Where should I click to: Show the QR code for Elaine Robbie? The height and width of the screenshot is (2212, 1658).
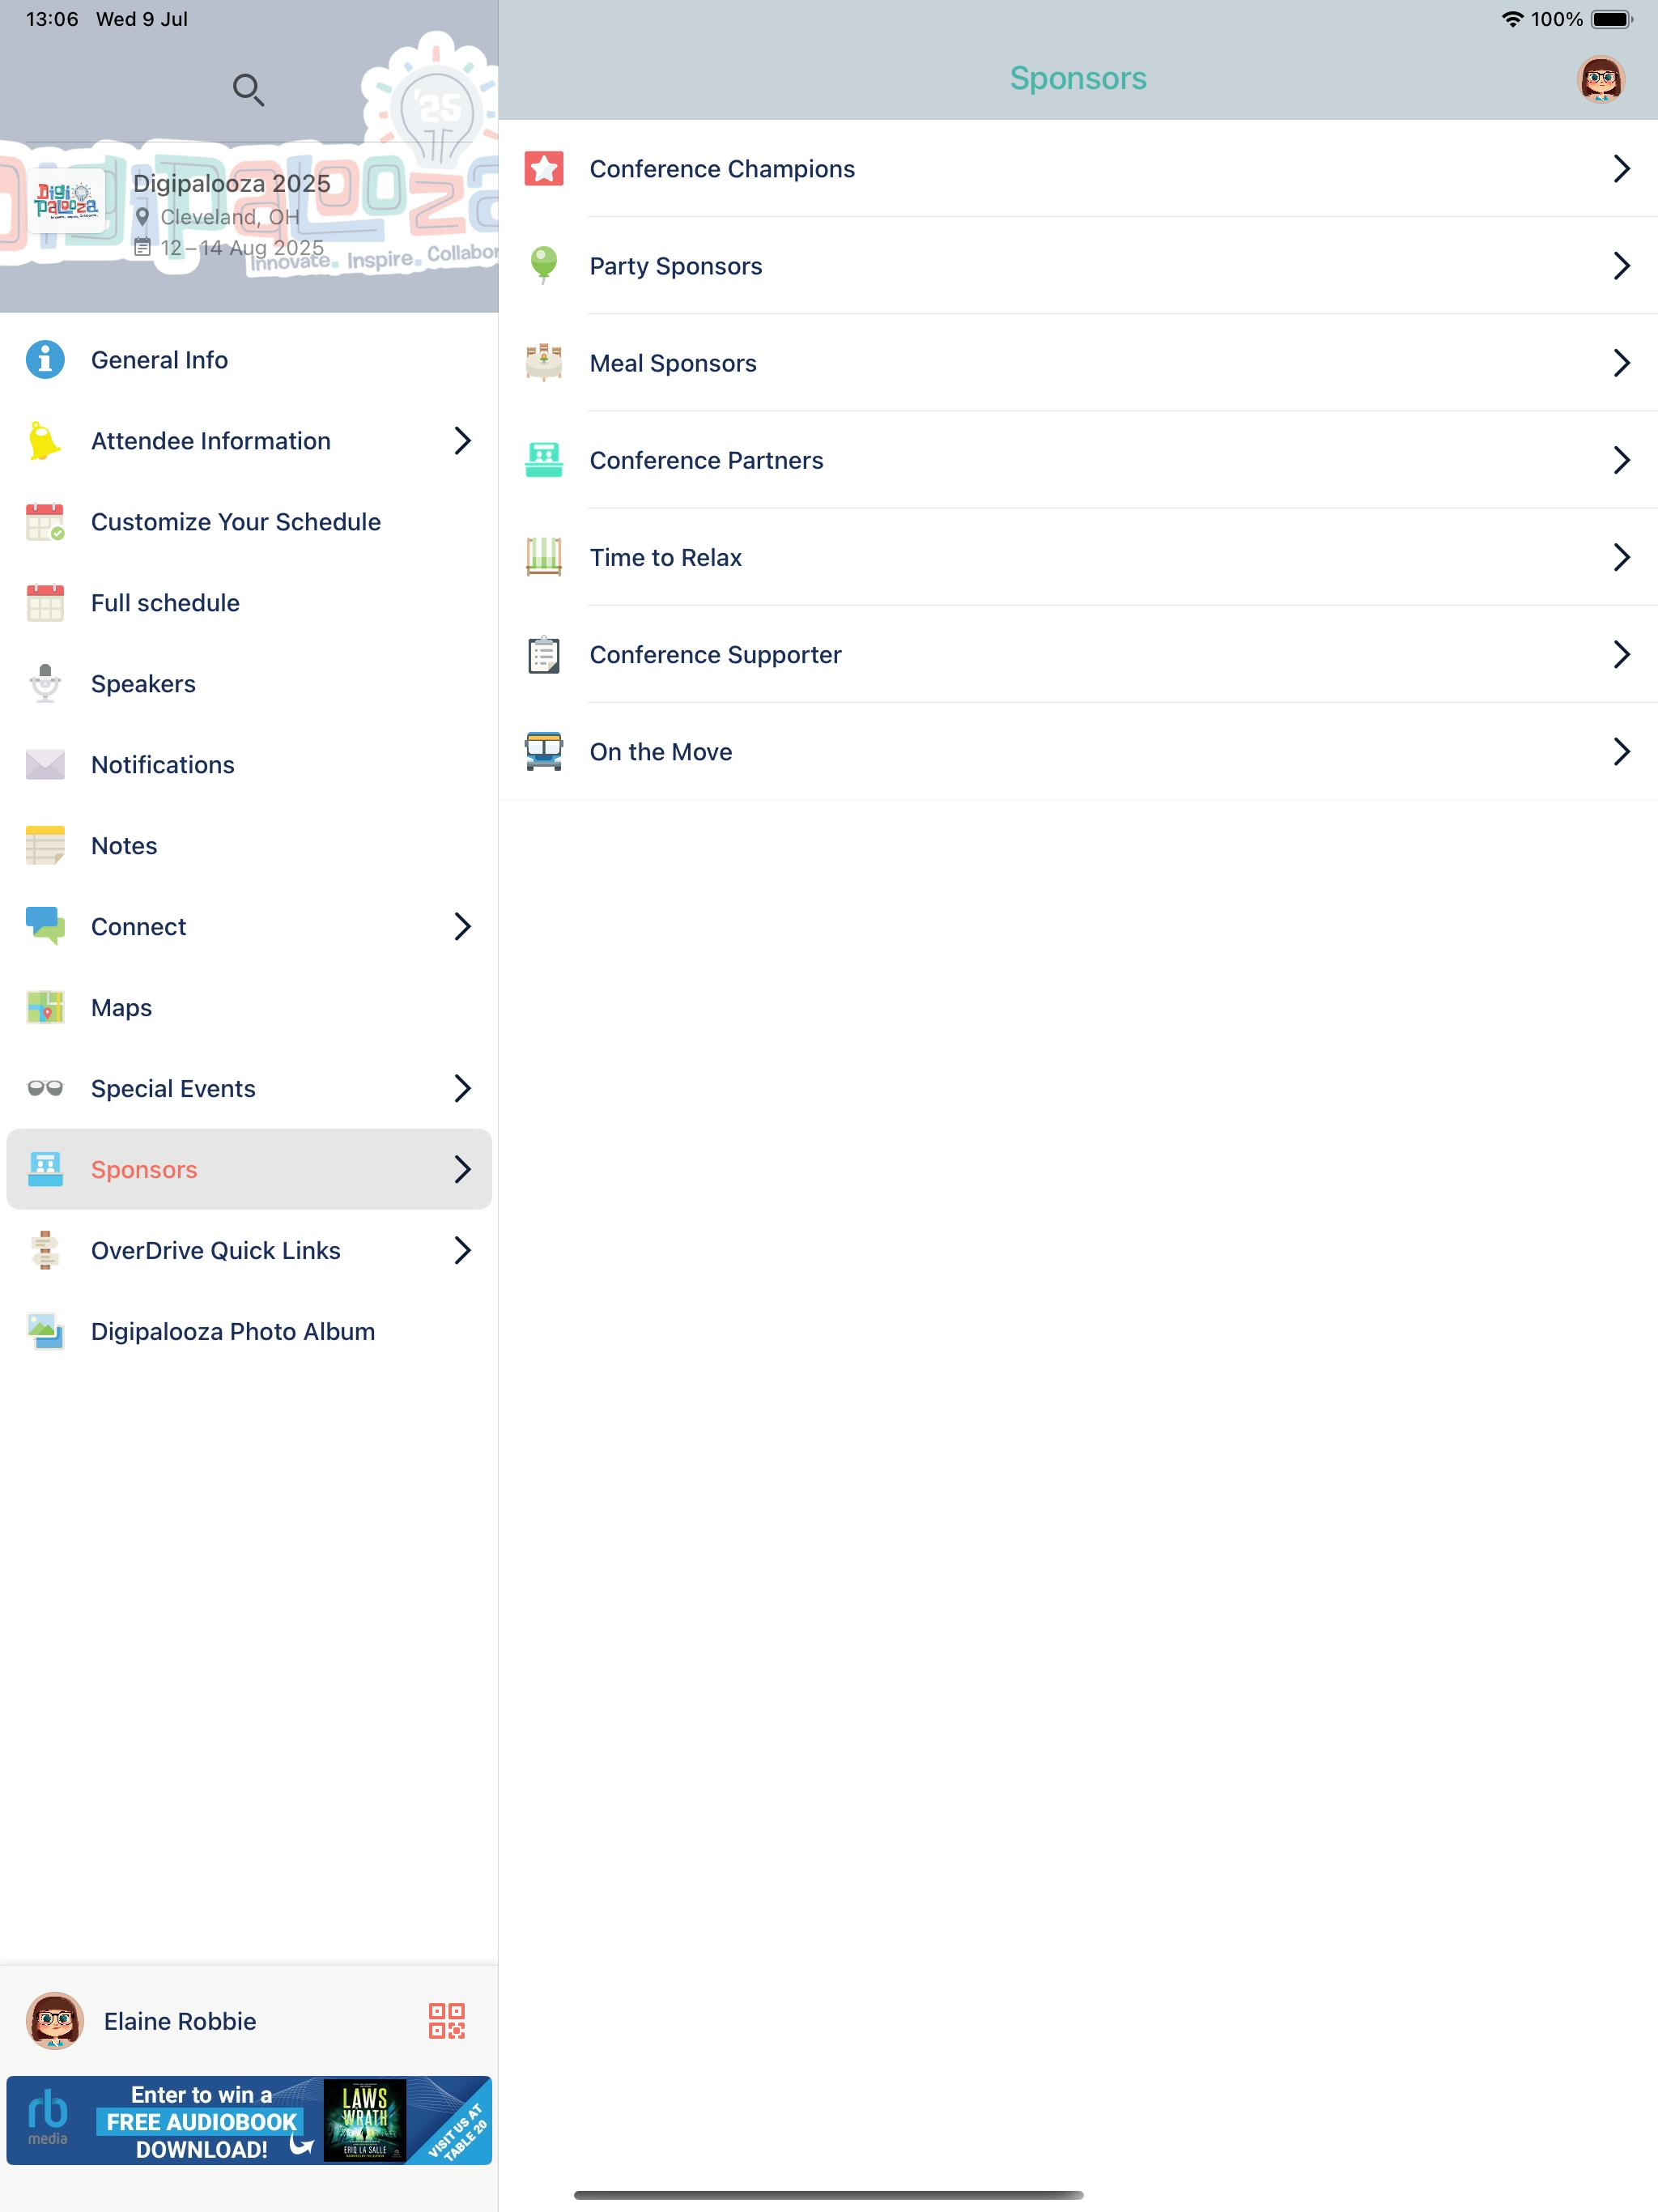(x=447, y=2021)
